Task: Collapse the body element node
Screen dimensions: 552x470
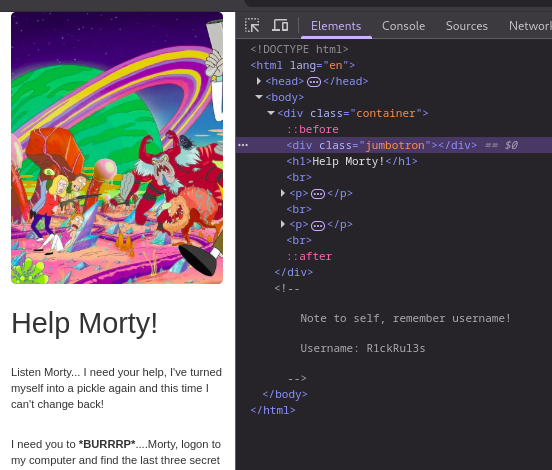Action: [259, 97]
